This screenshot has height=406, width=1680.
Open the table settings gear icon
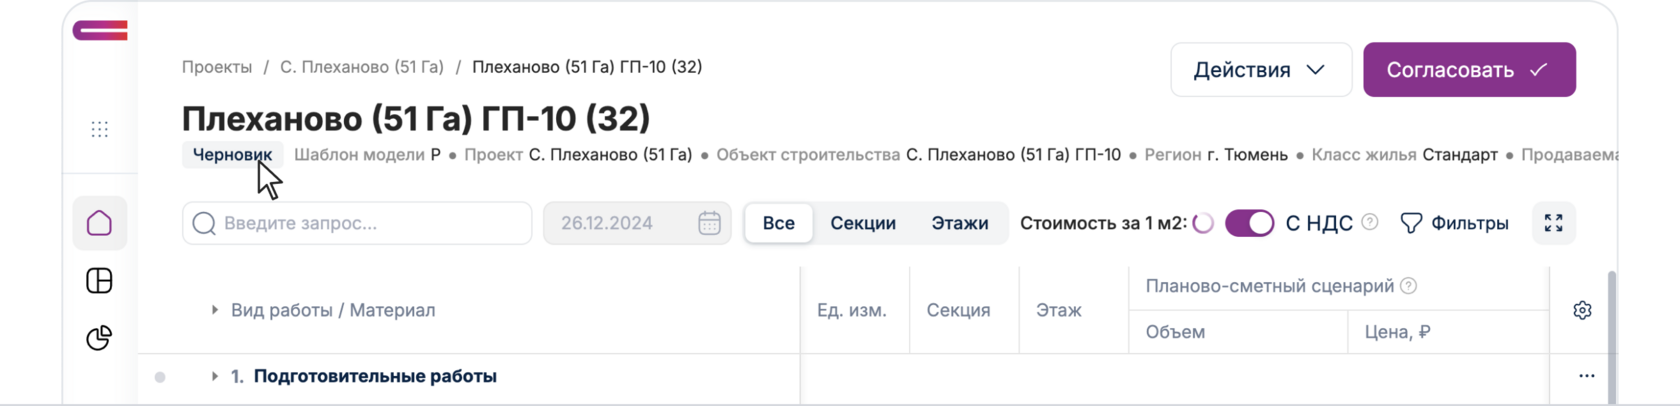click(x=1581, y=310)
